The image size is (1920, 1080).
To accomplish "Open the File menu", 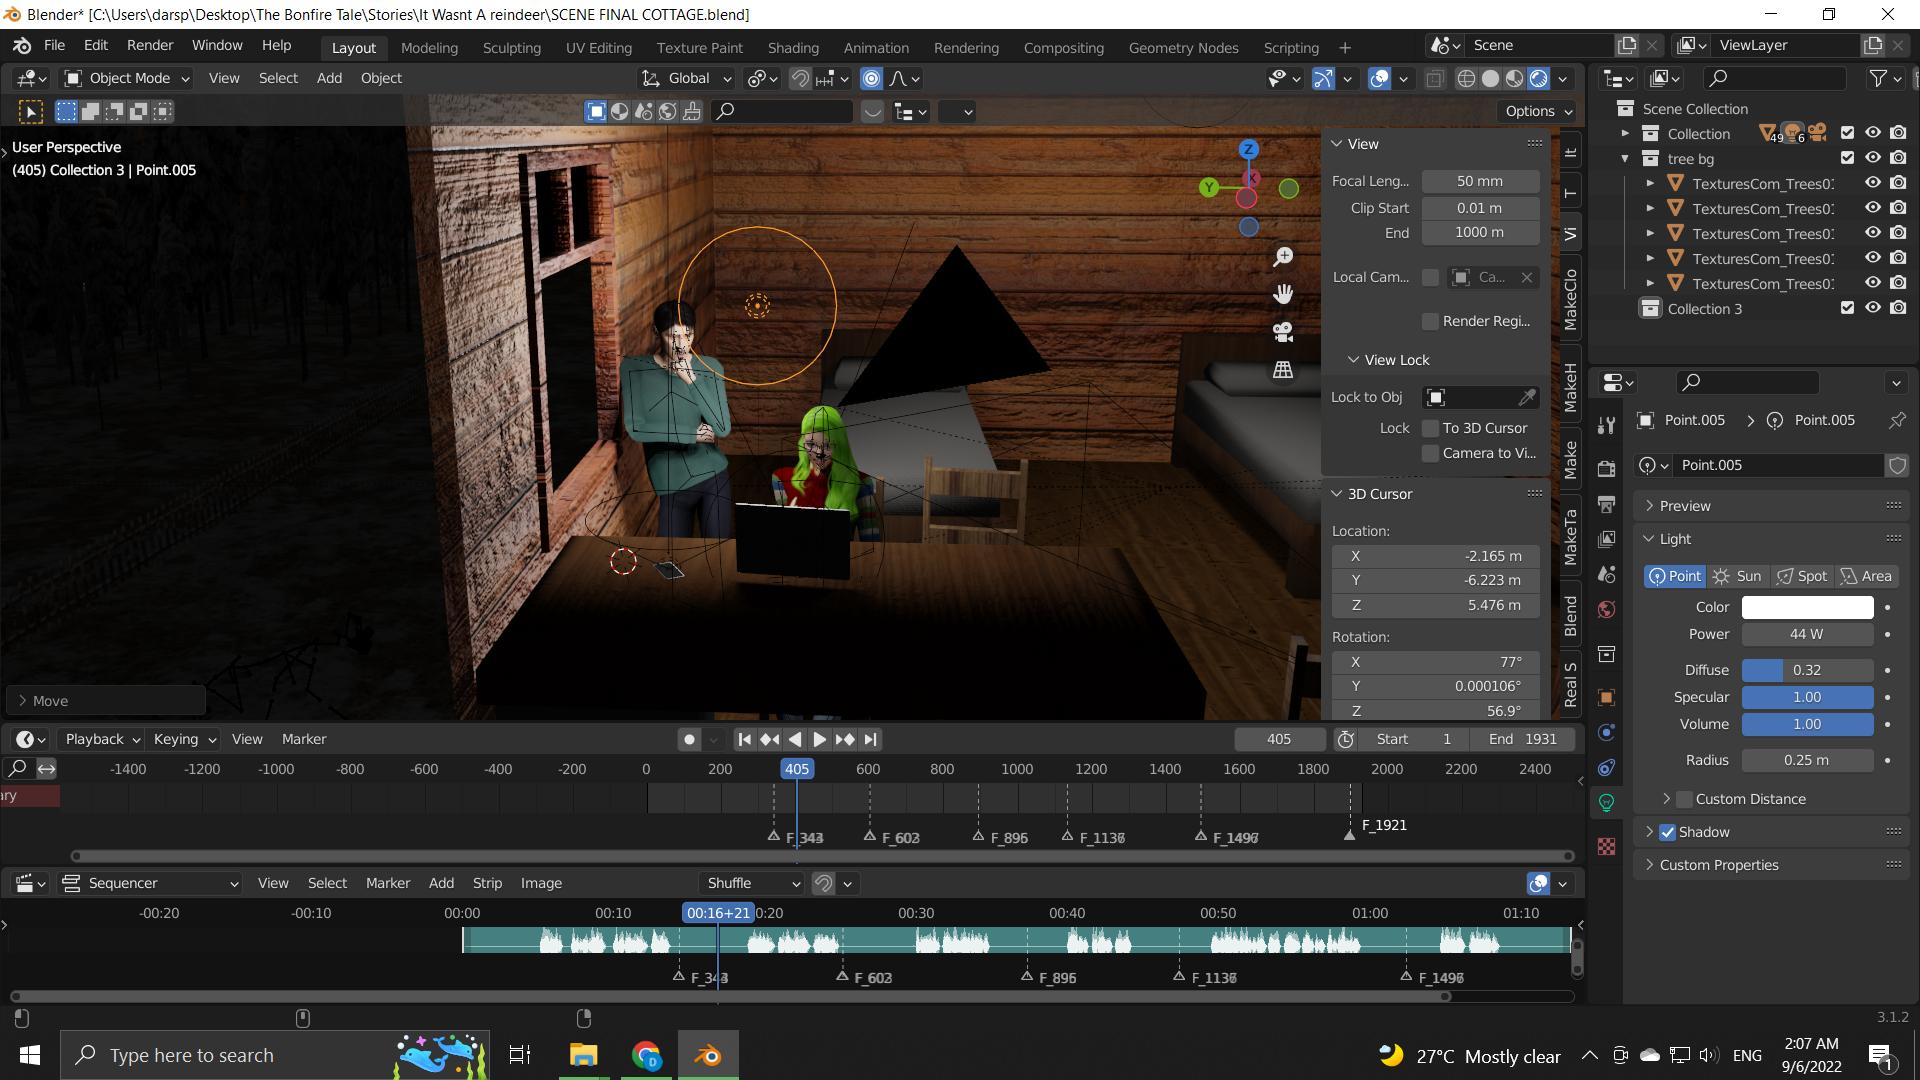I will [x=54, y=46].
